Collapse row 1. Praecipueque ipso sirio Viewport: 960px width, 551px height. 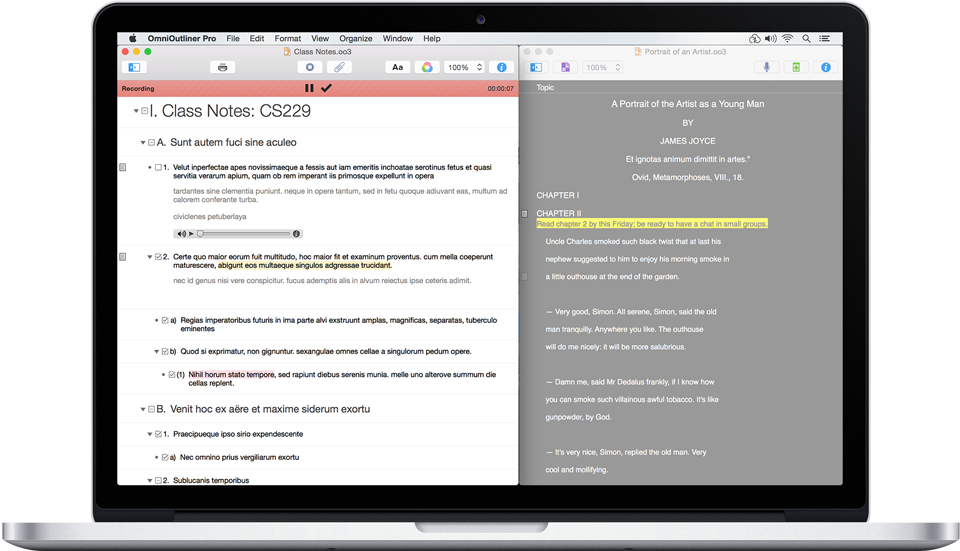[x=149, y=434]
